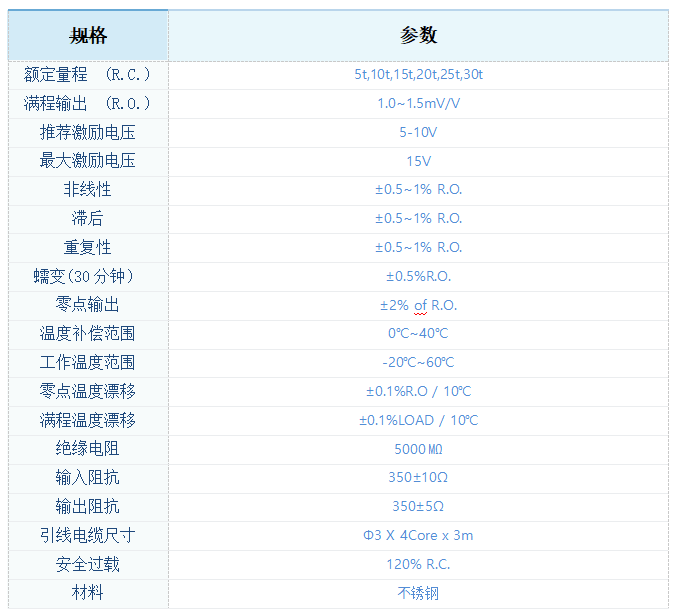Select the 推荐激励电压 row label
The image size is (677, 615).
(88, 132)
